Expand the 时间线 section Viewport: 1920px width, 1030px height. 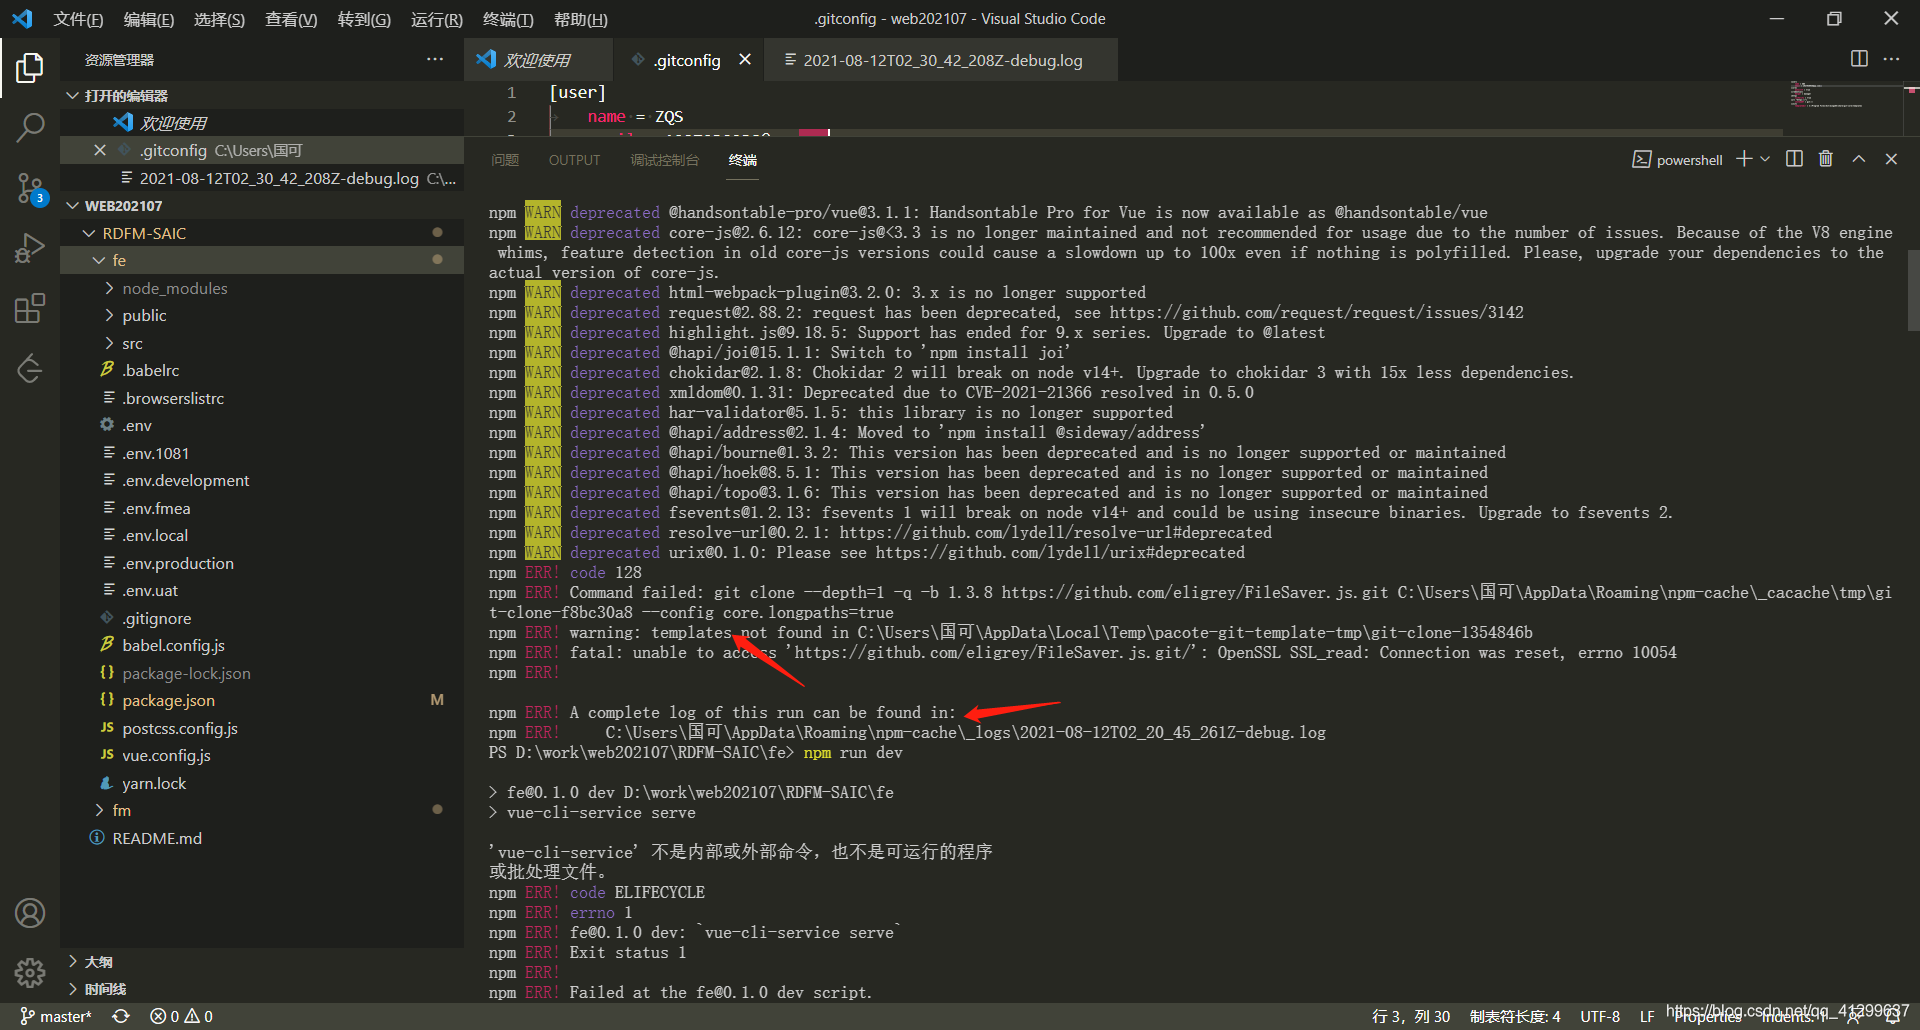click(262, 989)
